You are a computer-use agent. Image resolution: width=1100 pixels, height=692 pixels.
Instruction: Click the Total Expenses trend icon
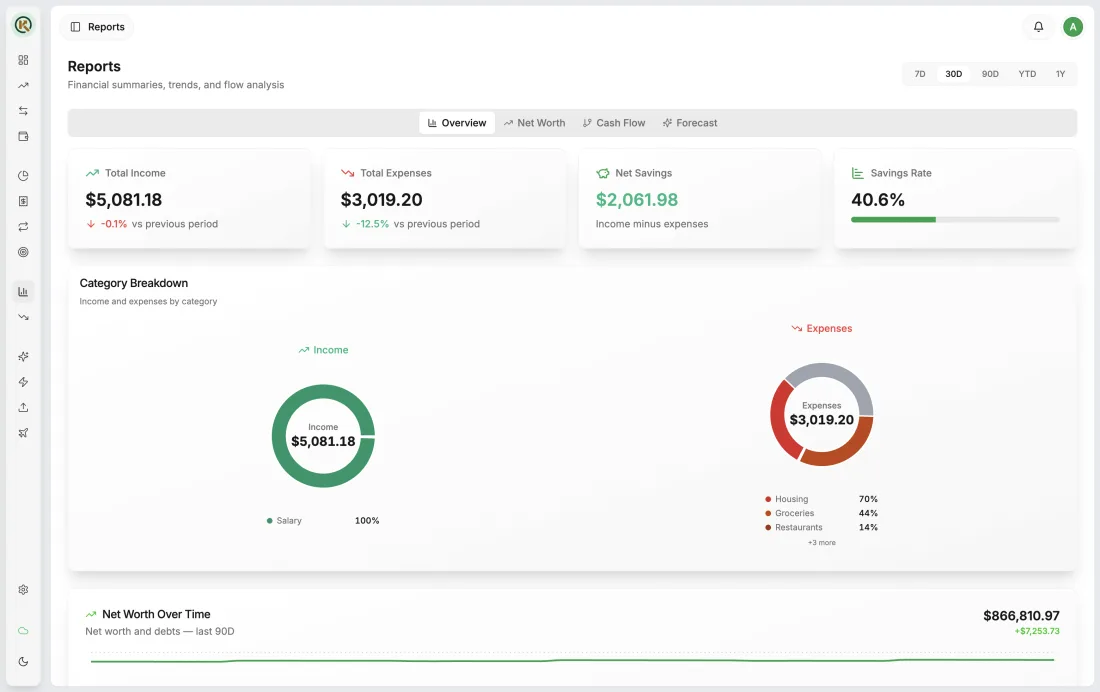pyautogui.click(x=347, y=173)
